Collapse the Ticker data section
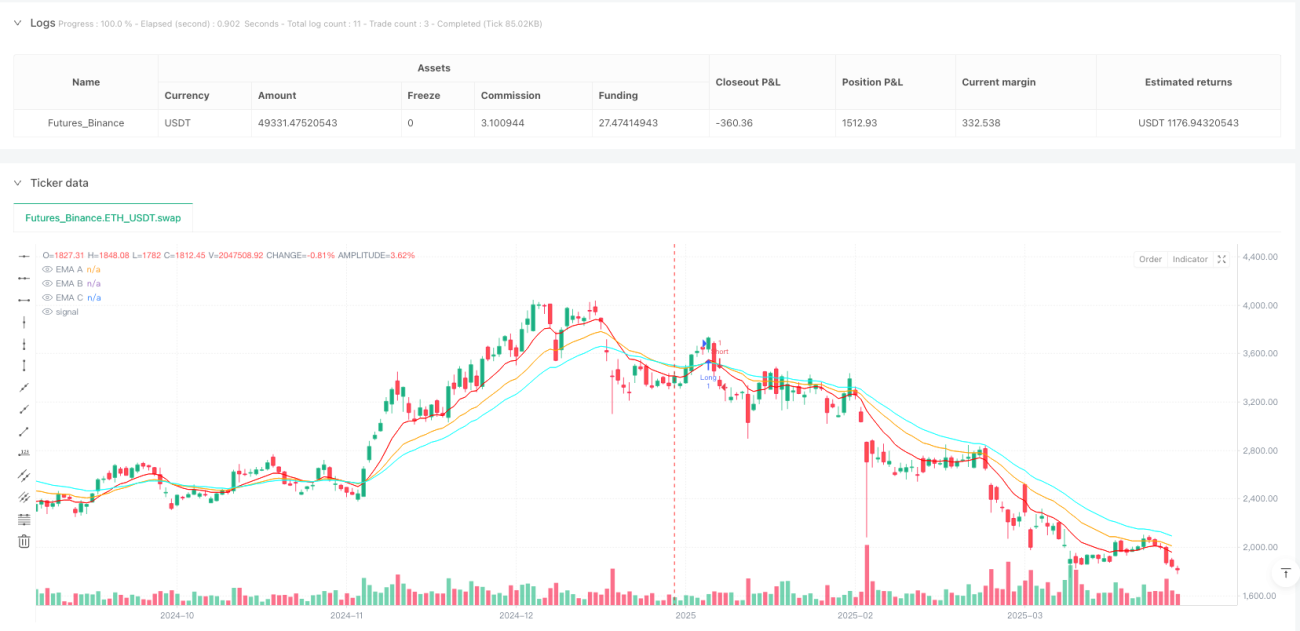This screenshot has height=631, width=1300. tap(17, 183)
